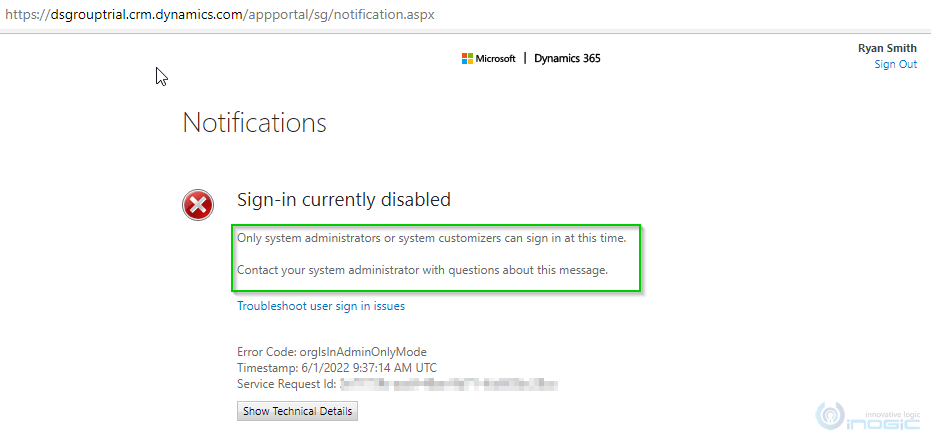This screenshot has width=931, height=444.
Task: Click the Notifications page heading
Action: point(254,123)
